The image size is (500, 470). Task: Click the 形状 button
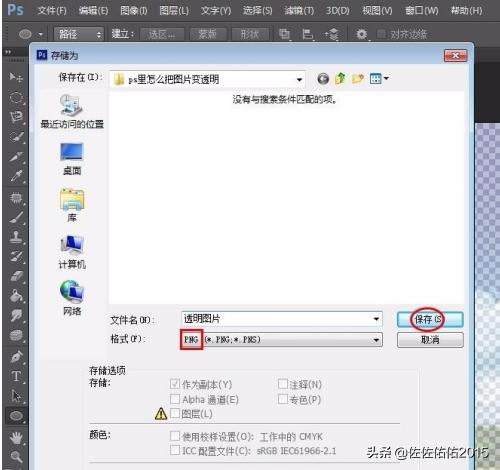pyautogui.click(x=250, y=34)
